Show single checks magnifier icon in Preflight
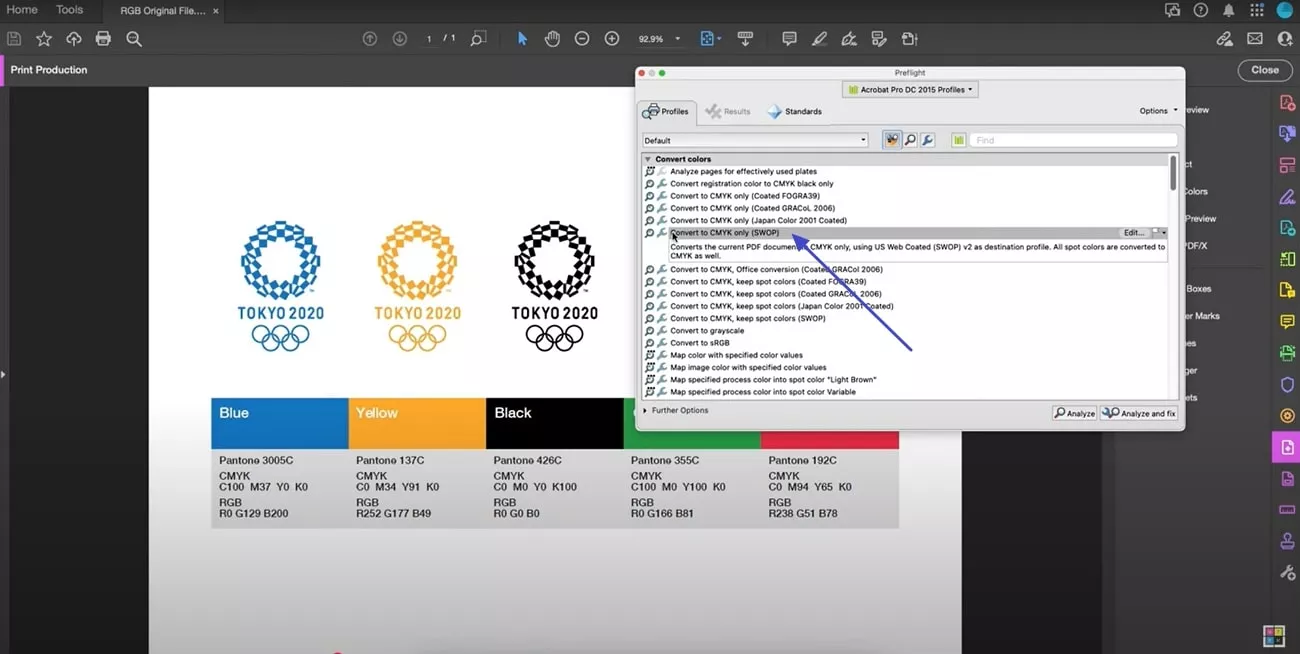1300x654 pixels. (910, 140)
